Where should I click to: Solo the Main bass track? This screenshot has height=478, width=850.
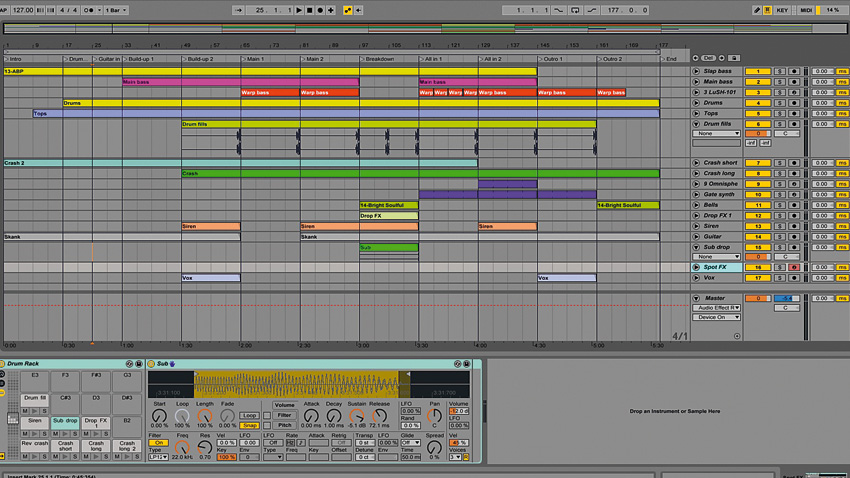pyautogui.click(x=779, y=82)
